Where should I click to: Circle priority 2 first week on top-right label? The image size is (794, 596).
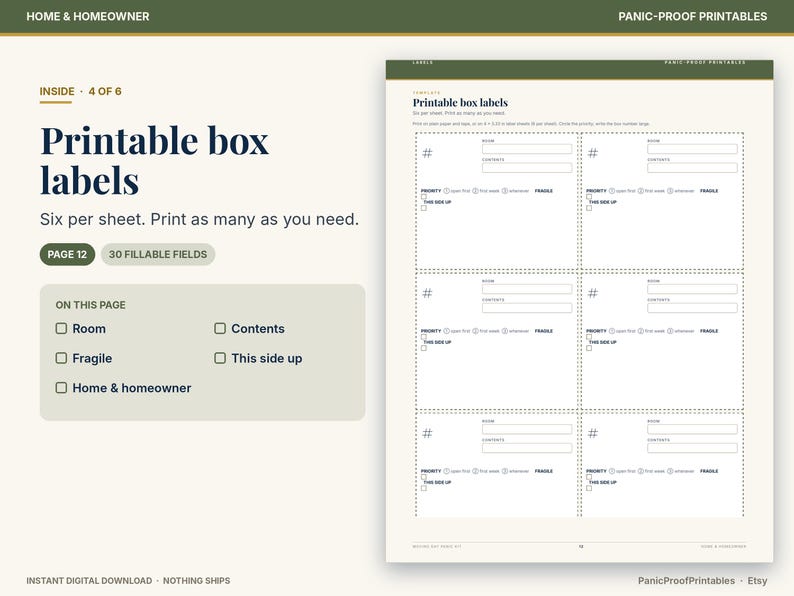pos(641,191)
